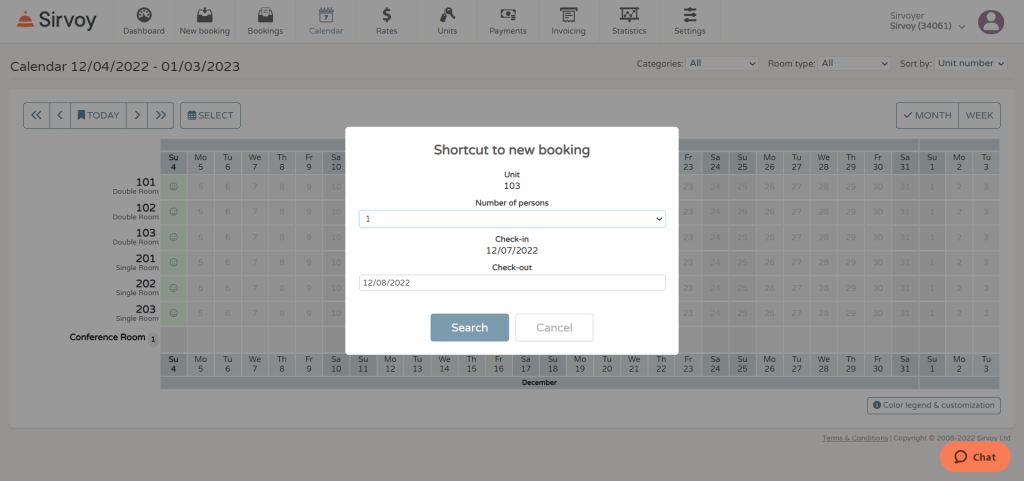The image size is (1024, 481).
Task: Expand the Number of persons dropdown
Action: tap(512, 218)
